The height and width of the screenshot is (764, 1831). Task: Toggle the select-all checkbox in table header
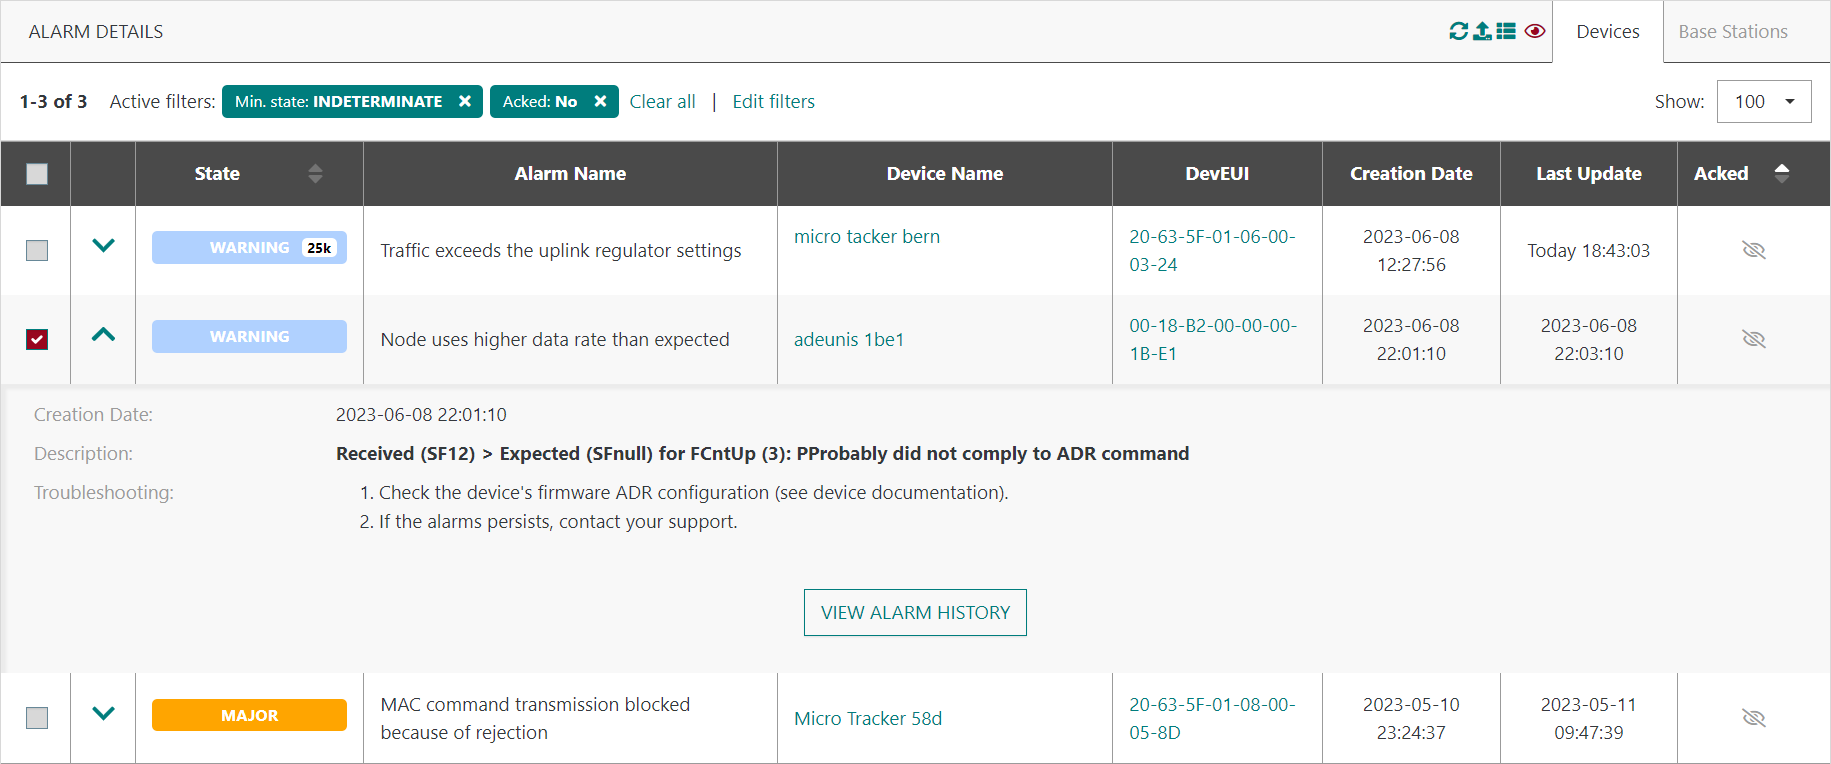(x=37, y=174)
